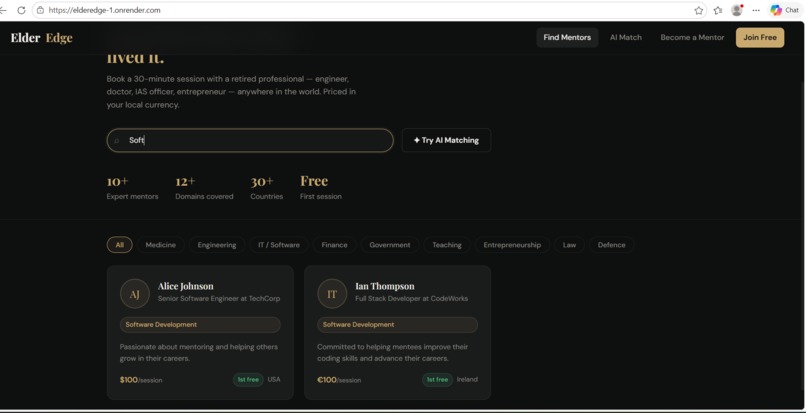Filter mentors by Law
This screenshot has width=806, height=413.
(569, 245)
